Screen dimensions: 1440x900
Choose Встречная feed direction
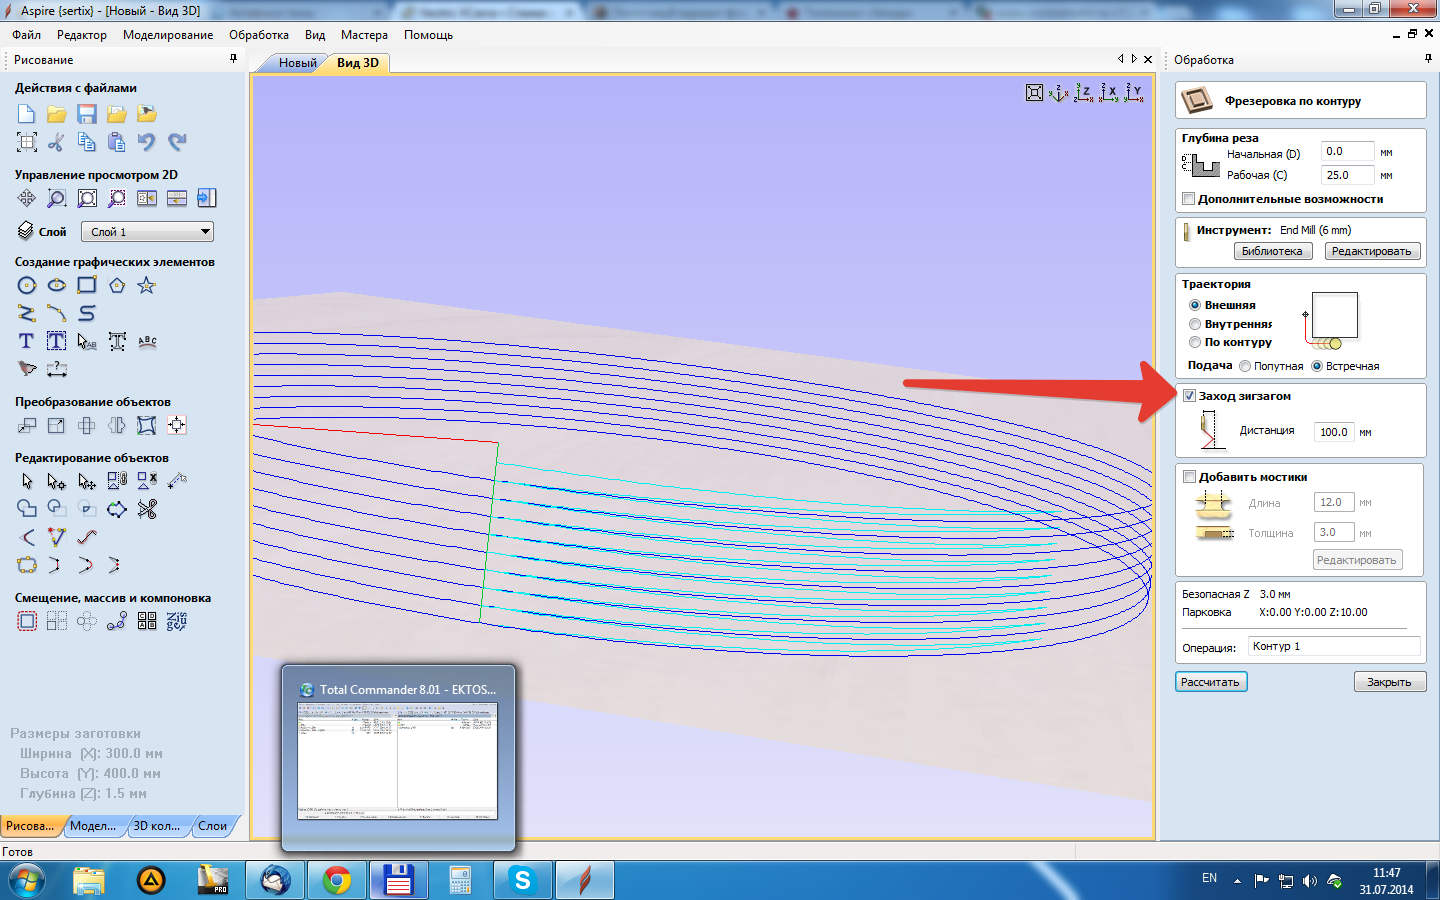[1317, 366]
